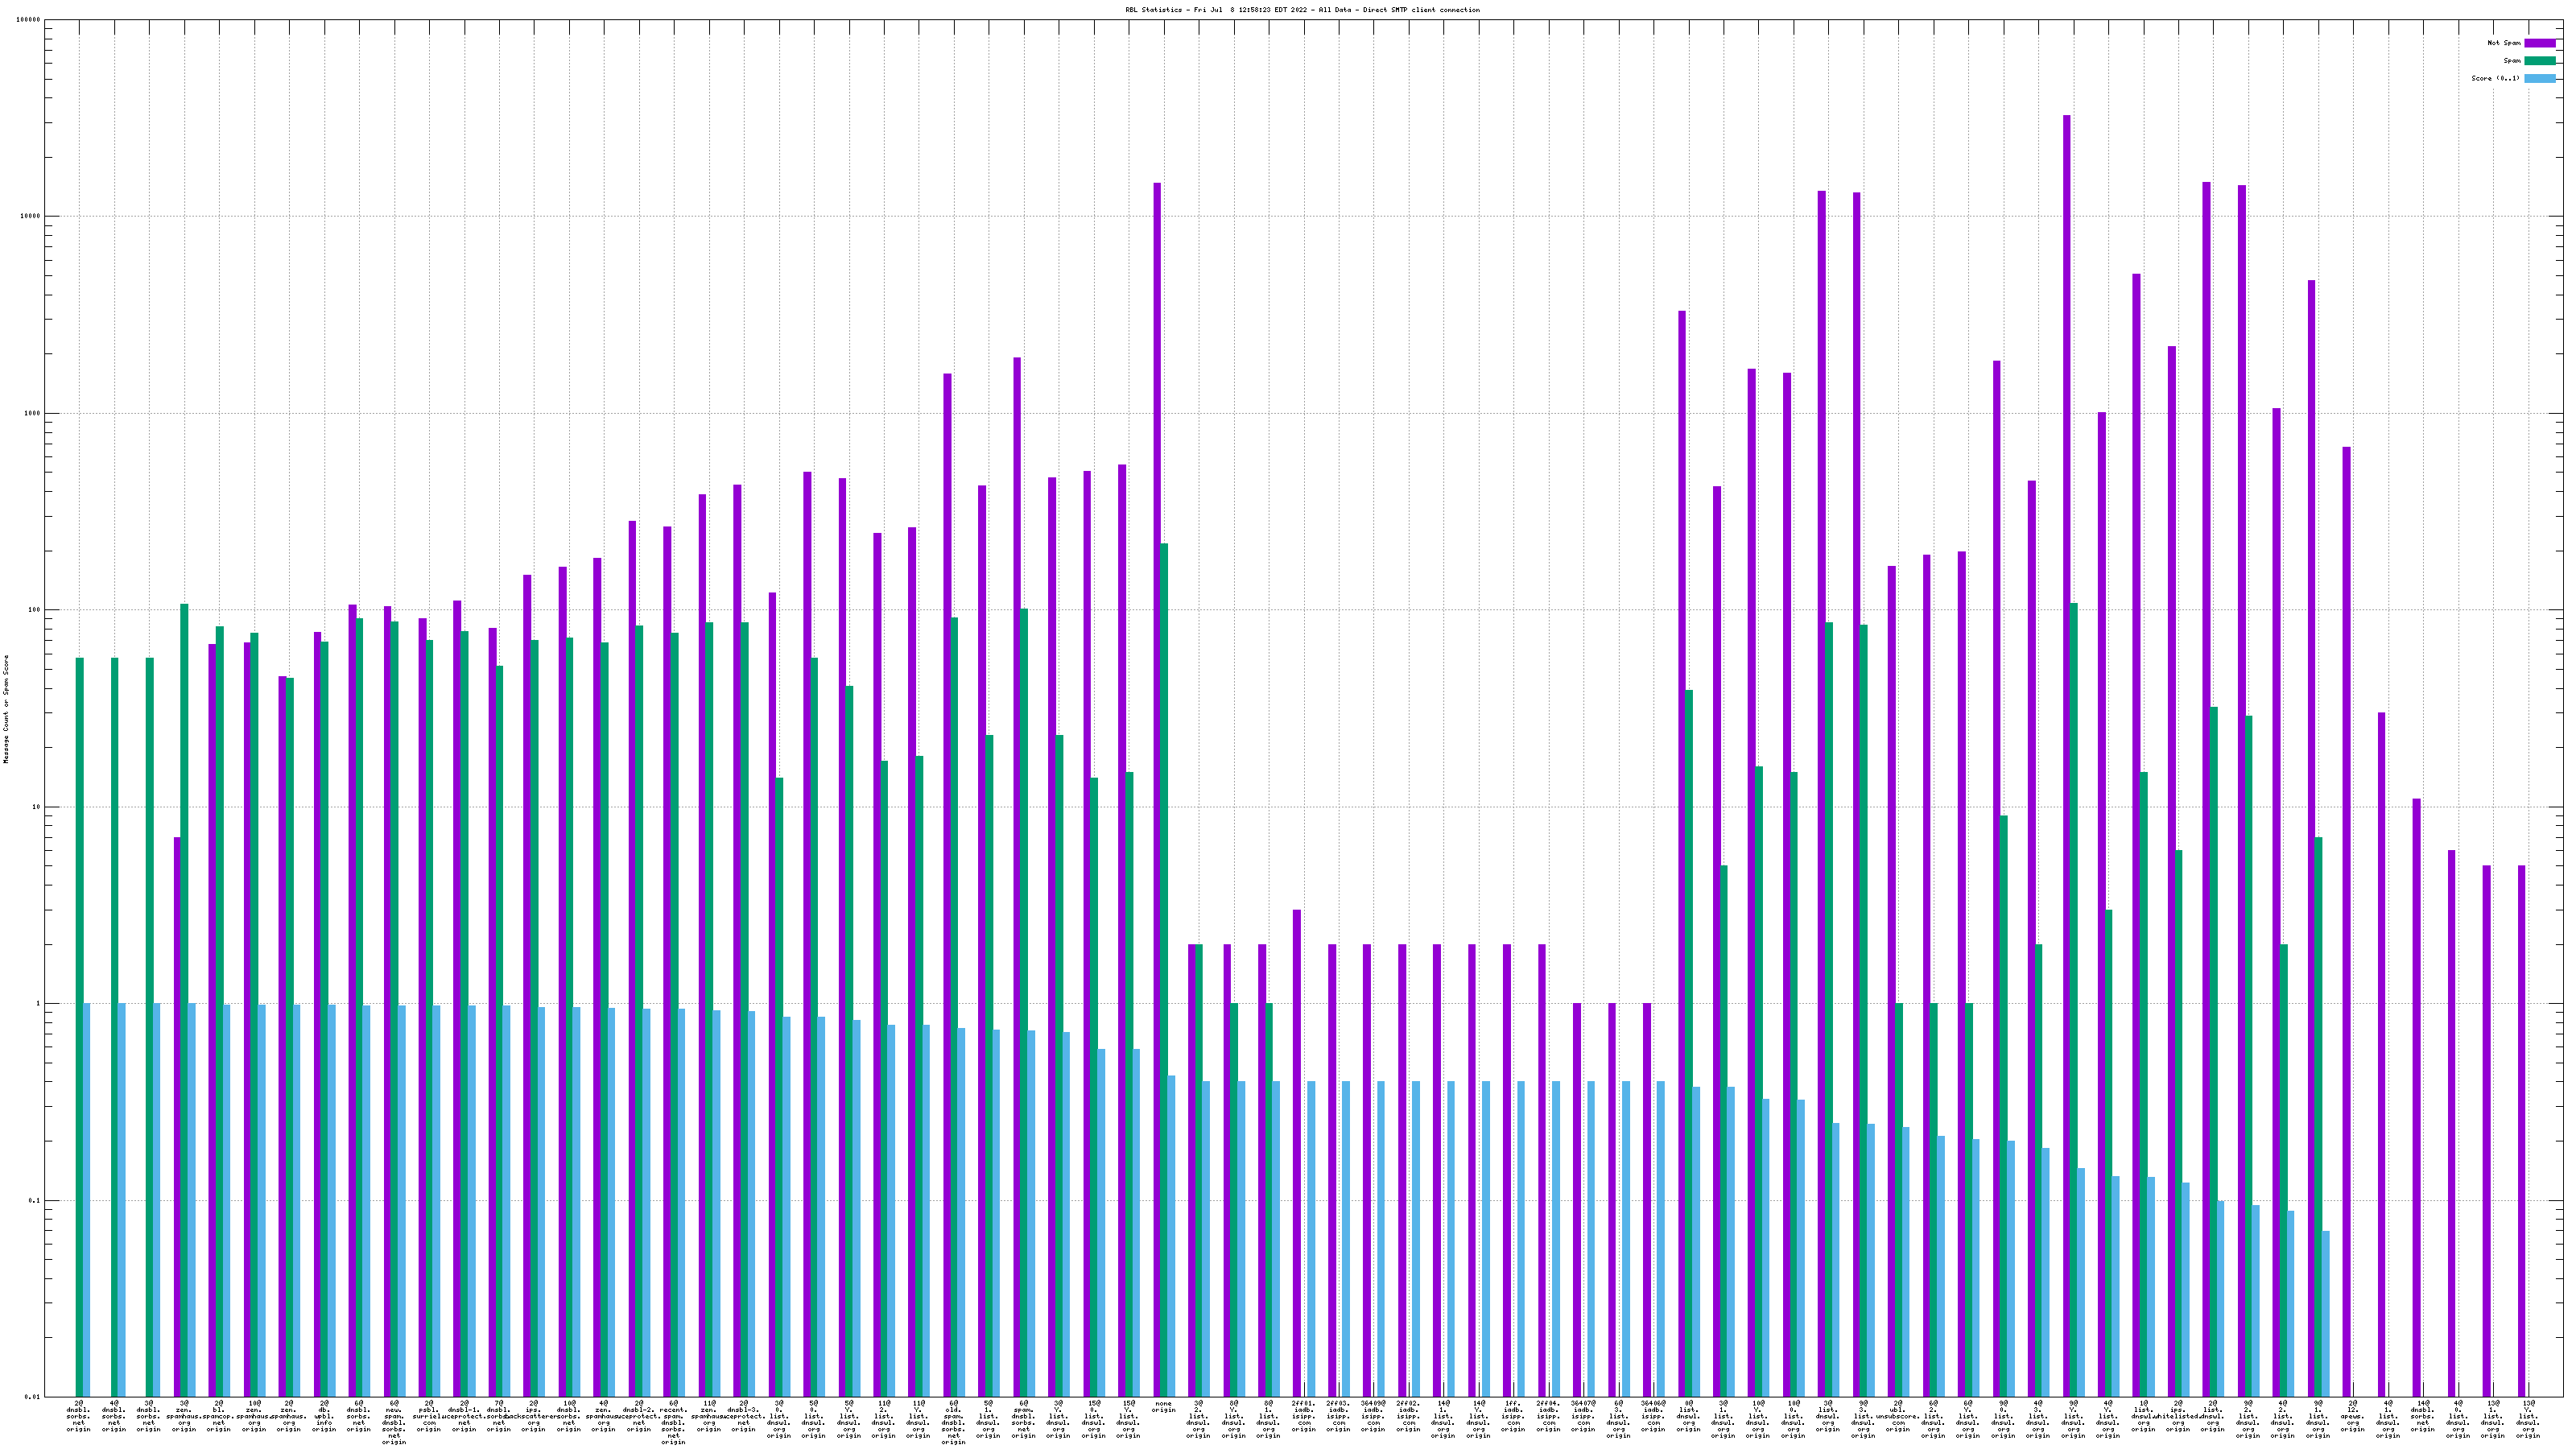The image size is (2576, 1449).
Task: Click the leftmost green Spam bar
Action: point(79,1000)
